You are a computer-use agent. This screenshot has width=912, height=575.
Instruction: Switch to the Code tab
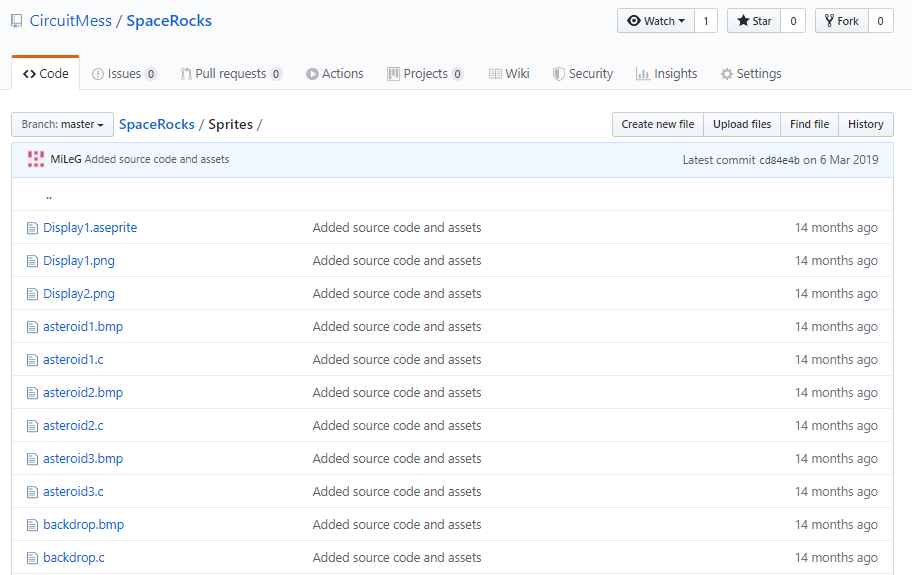click(x=45, y=74)
